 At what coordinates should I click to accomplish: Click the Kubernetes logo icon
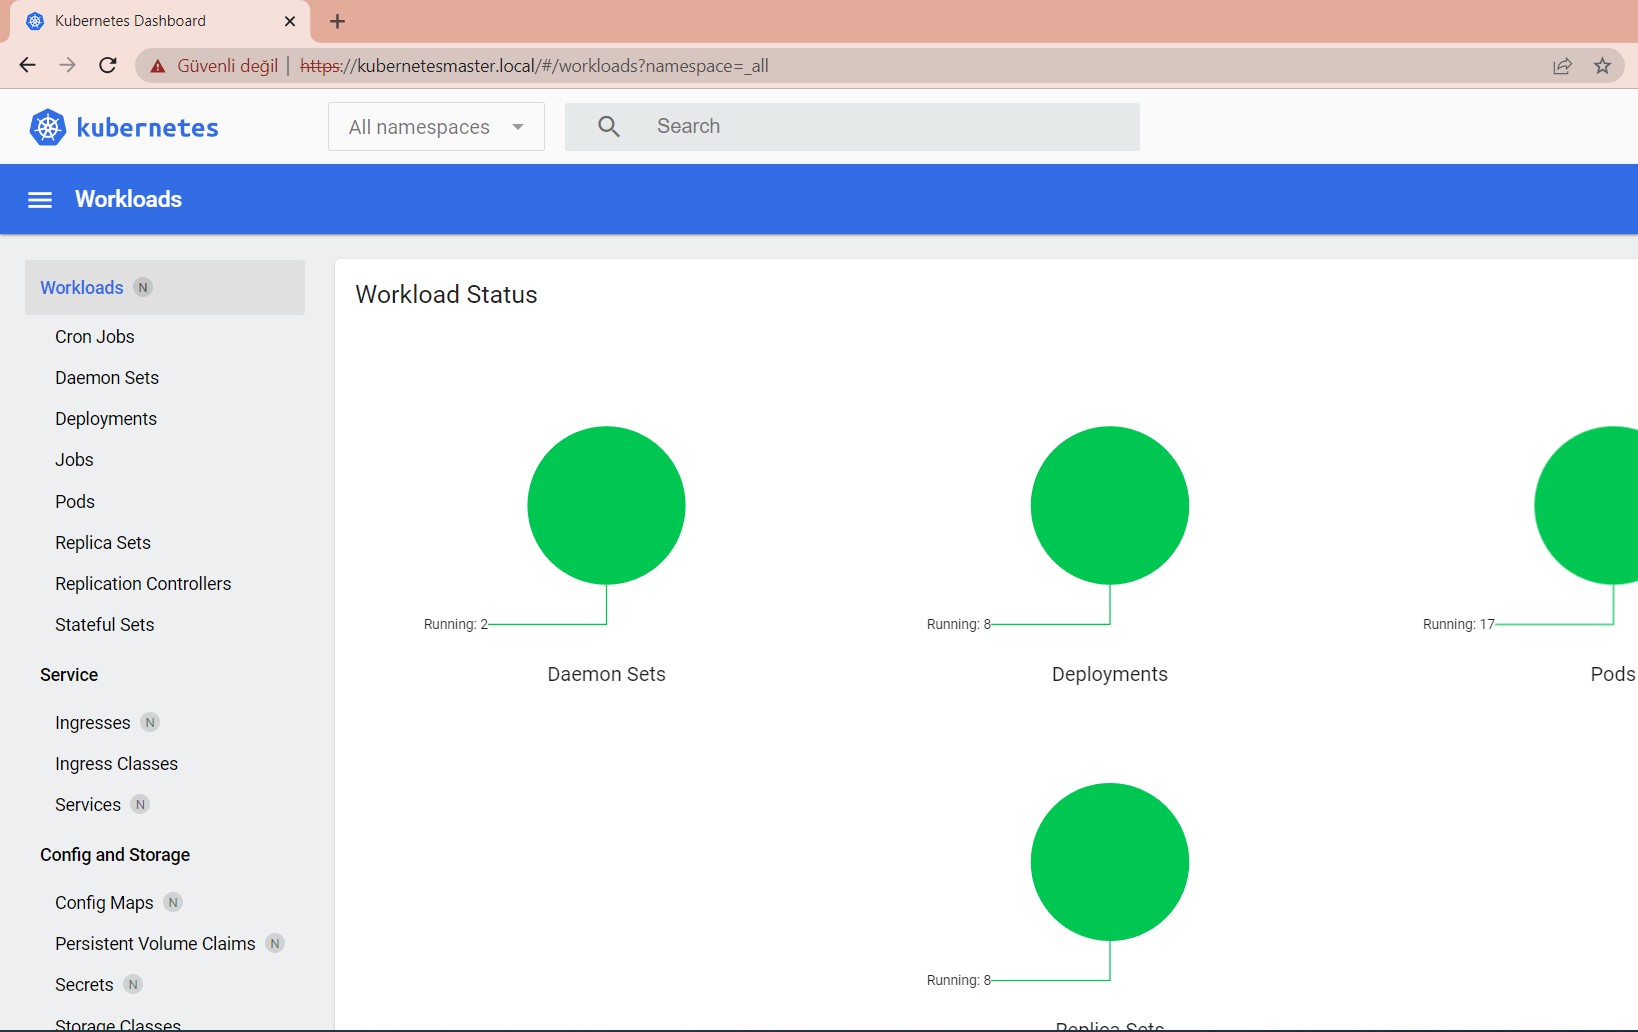[x=47, y=127]
